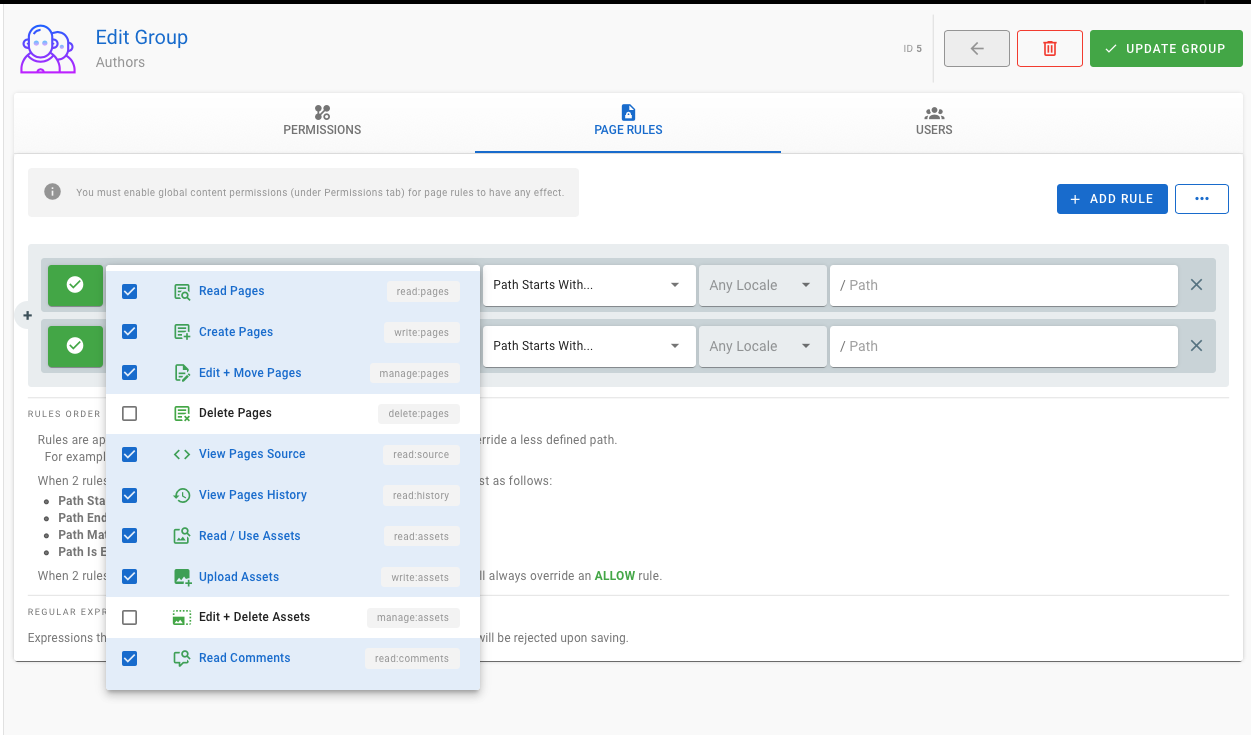Open the three-dots more options button
Viewport: 1251px width, 735px height.
[x=1202, y=199]
